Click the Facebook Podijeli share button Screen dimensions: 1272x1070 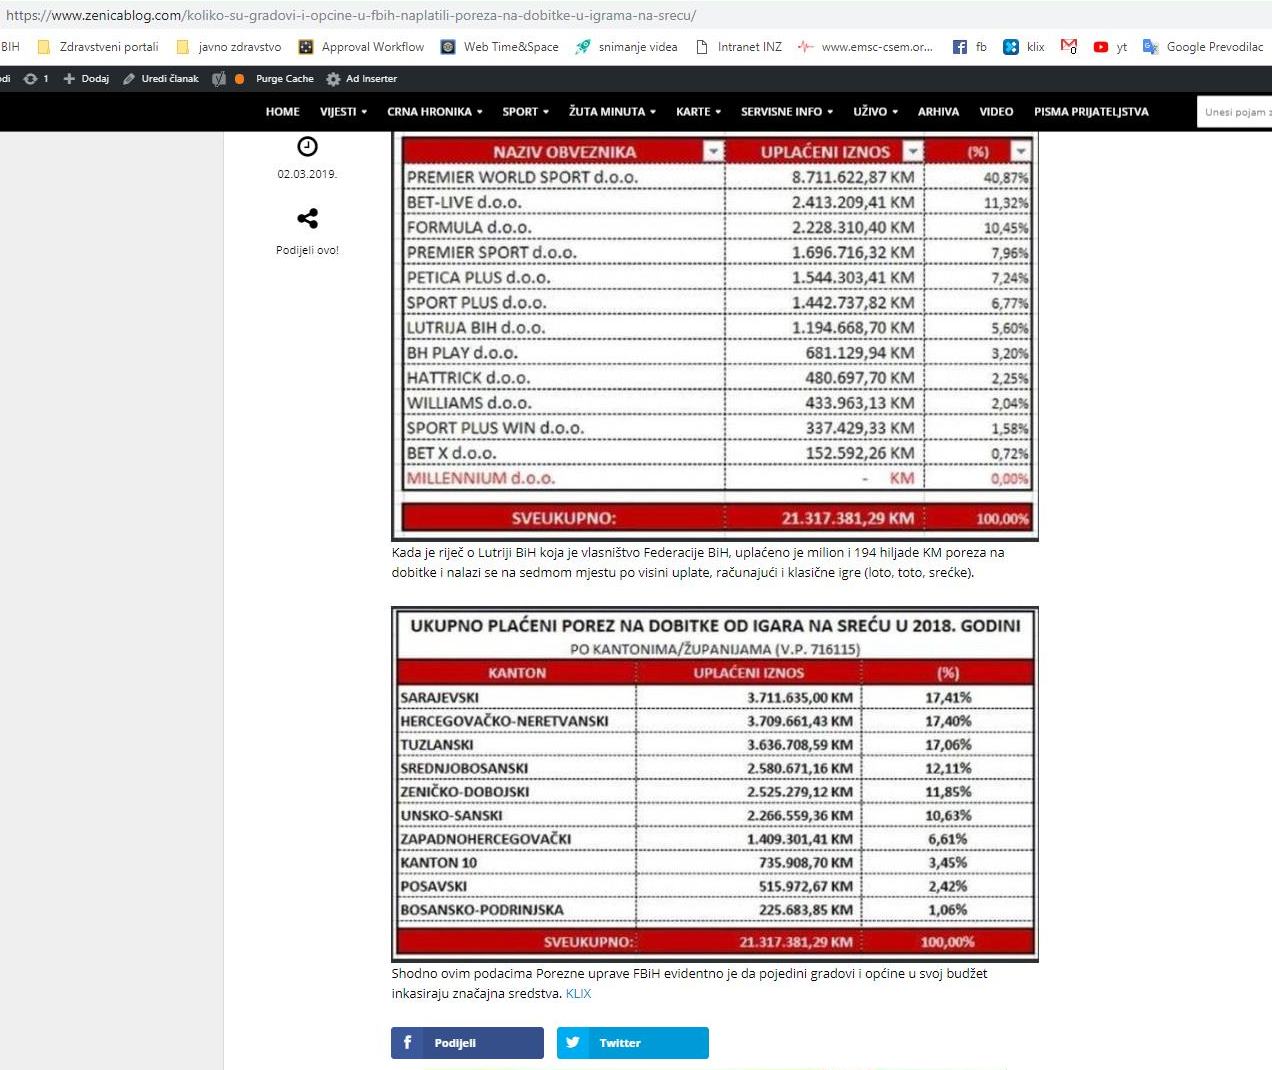[x=467, y=1042]
